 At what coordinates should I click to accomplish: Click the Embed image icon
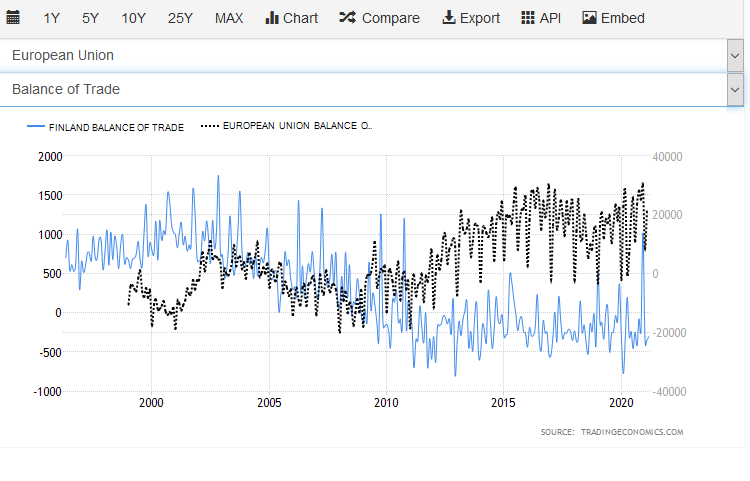tap(589, 18)
